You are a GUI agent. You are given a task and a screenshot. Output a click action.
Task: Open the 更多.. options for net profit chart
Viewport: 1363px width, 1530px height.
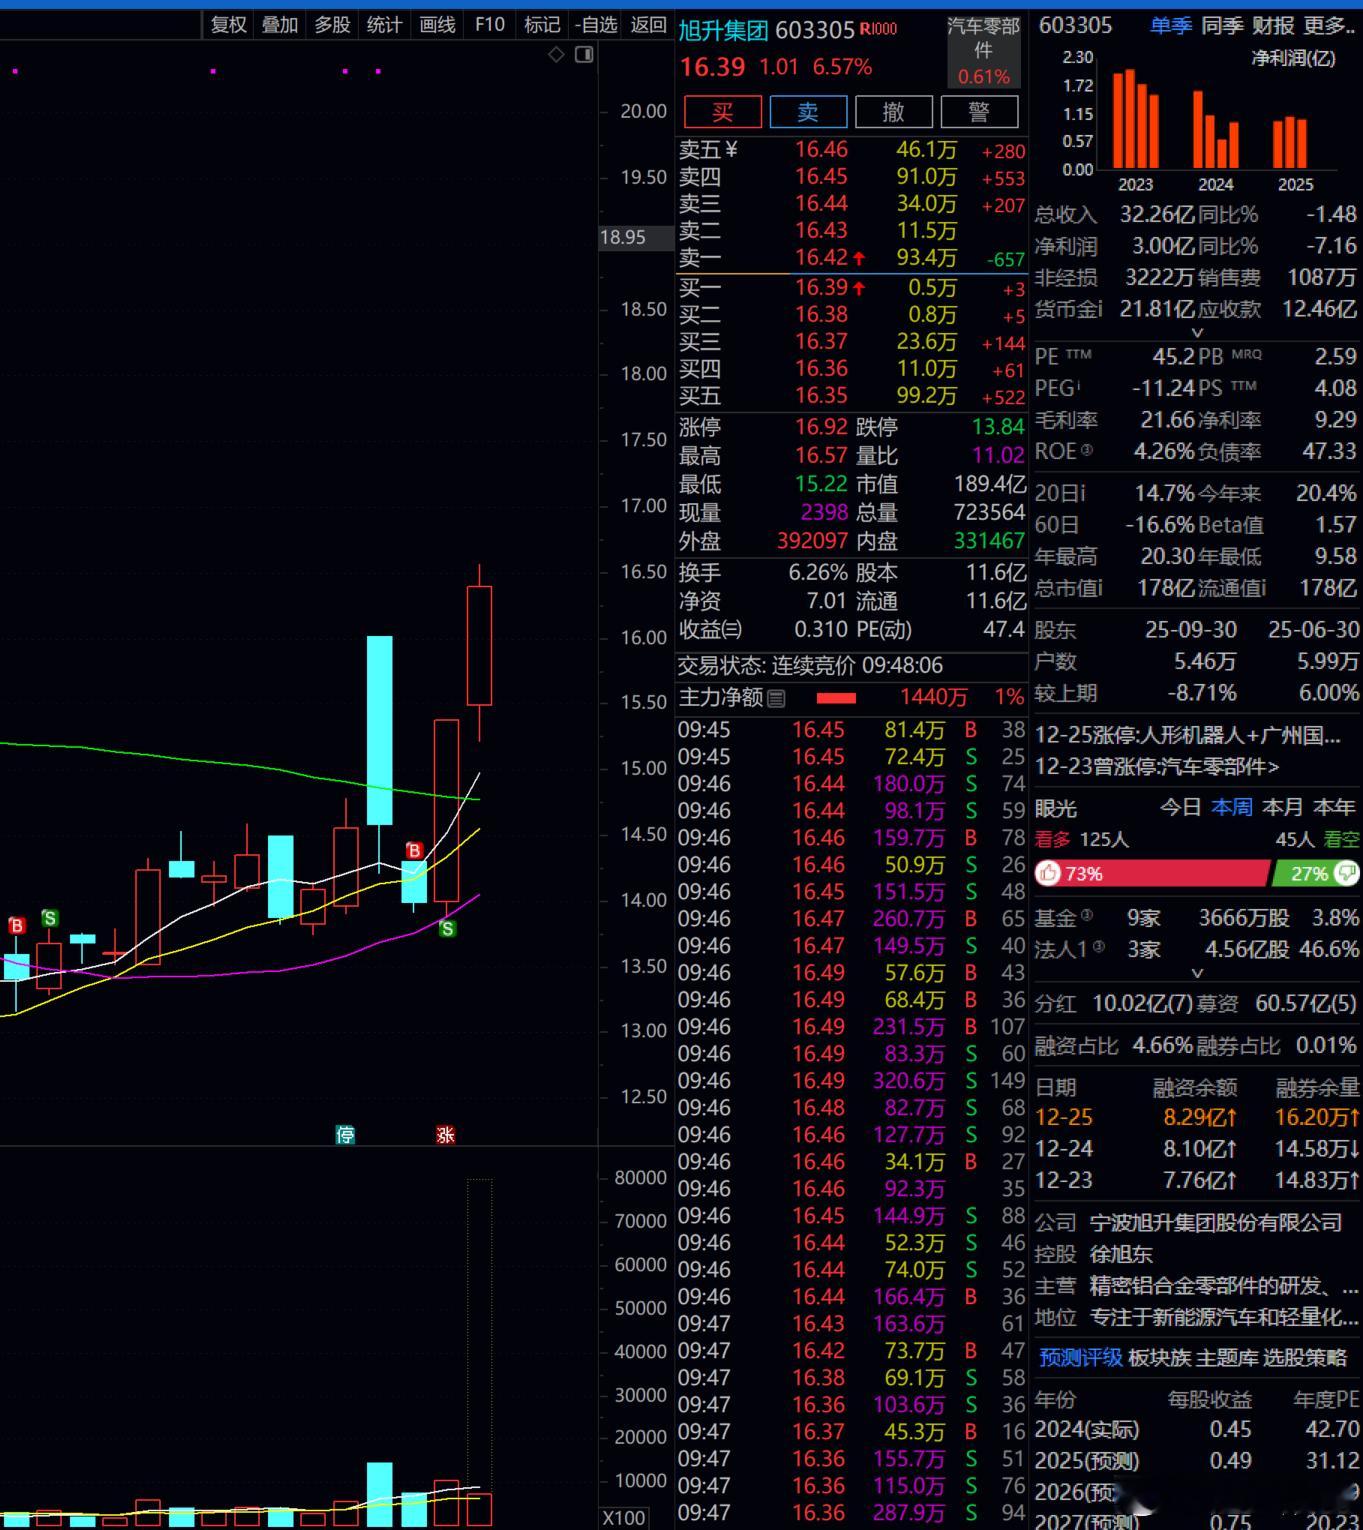pos(1329,25)
